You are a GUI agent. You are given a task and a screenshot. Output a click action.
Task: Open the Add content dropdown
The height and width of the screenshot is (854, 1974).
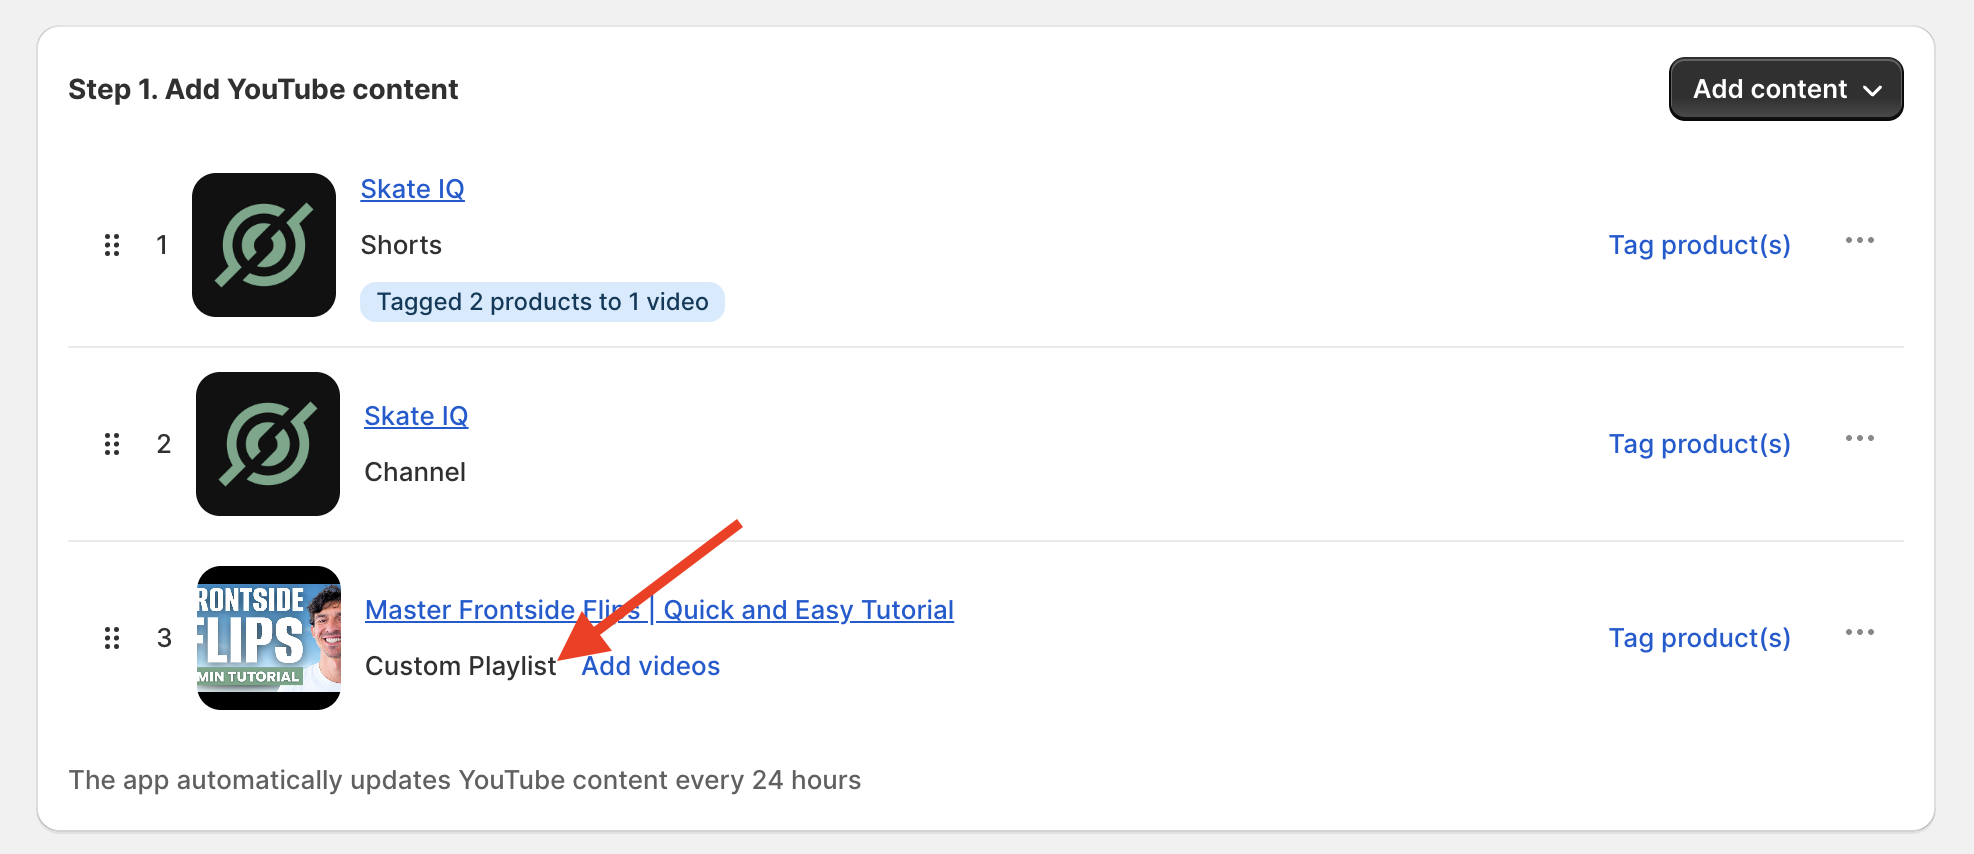pyautogui.click(x=1785, y=89)
